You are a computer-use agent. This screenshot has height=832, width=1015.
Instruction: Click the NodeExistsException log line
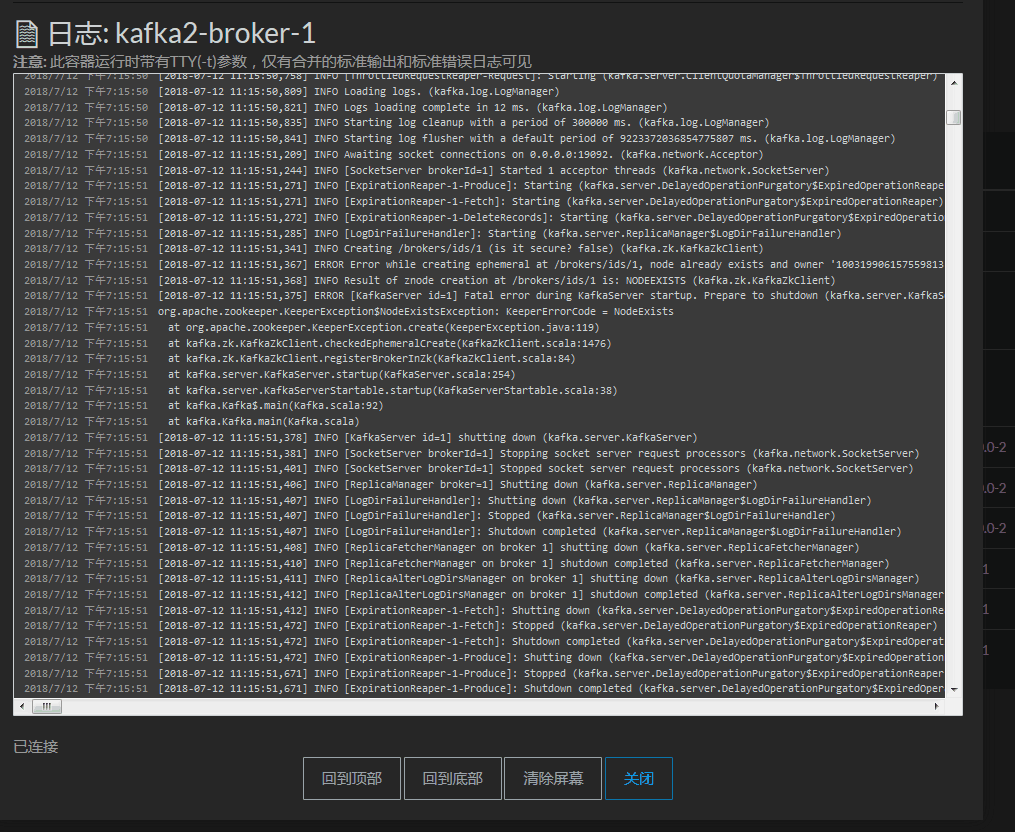pos(349,311)
